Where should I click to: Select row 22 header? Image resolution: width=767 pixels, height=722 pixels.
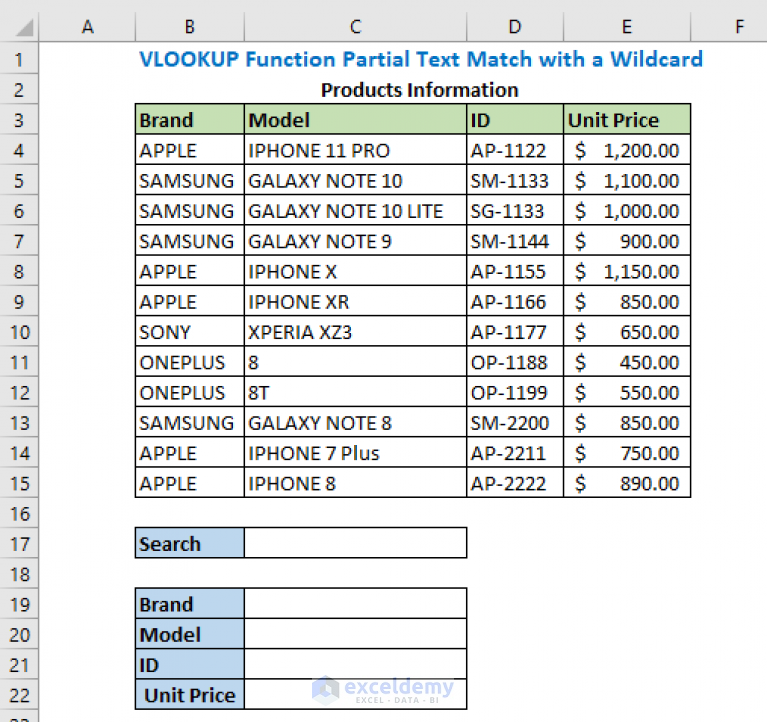pos(19,695)
